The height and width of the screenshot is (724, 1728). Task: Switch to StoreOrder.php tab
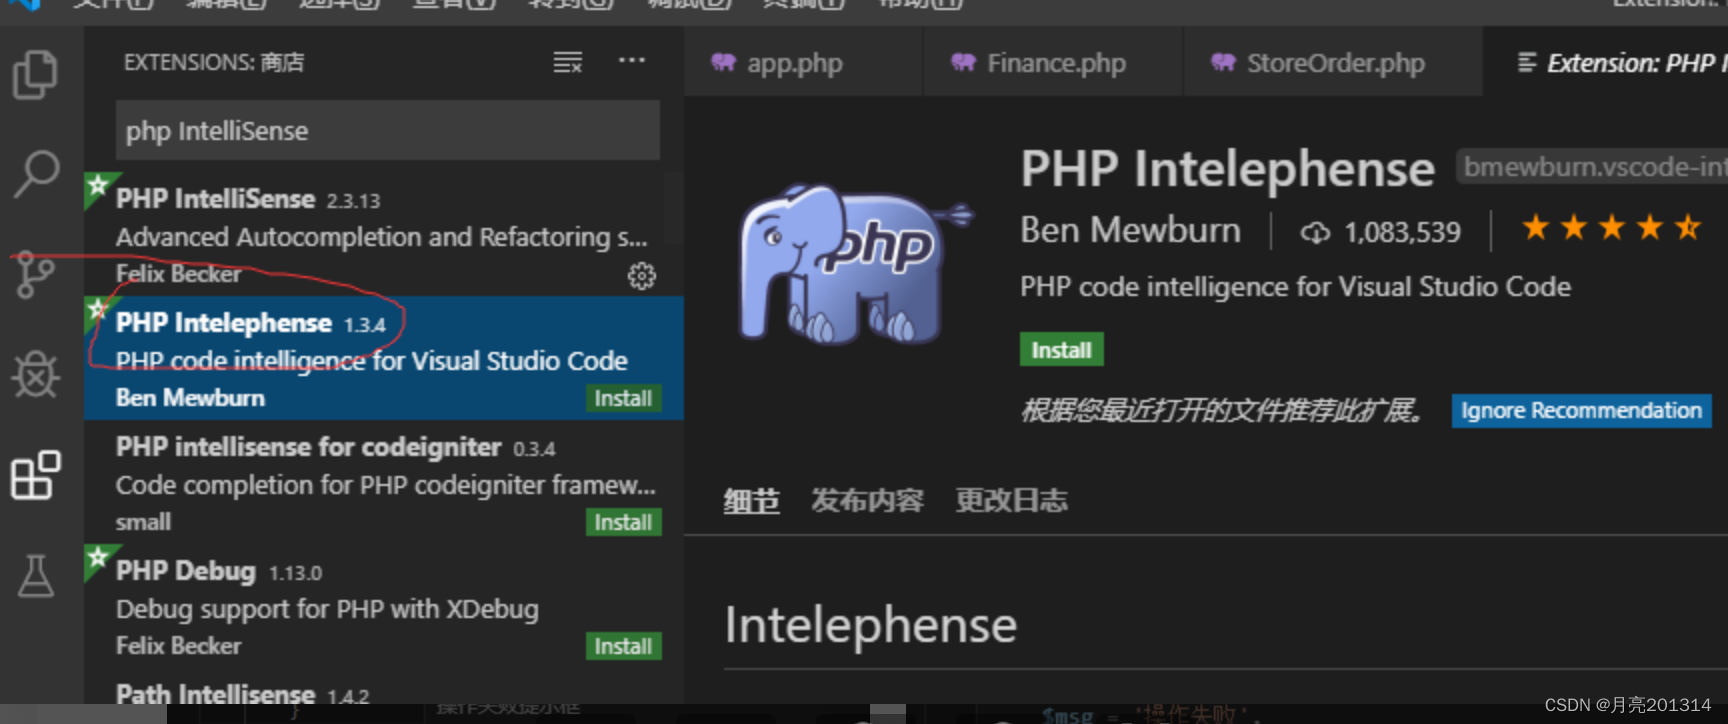click(1333, 62)
